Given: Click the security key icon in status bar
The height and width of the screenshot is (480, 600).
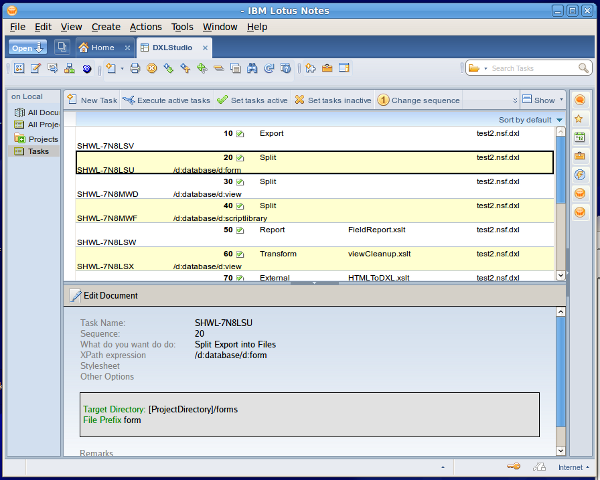Looking at the screenshot, I should [x=514, y=467].
